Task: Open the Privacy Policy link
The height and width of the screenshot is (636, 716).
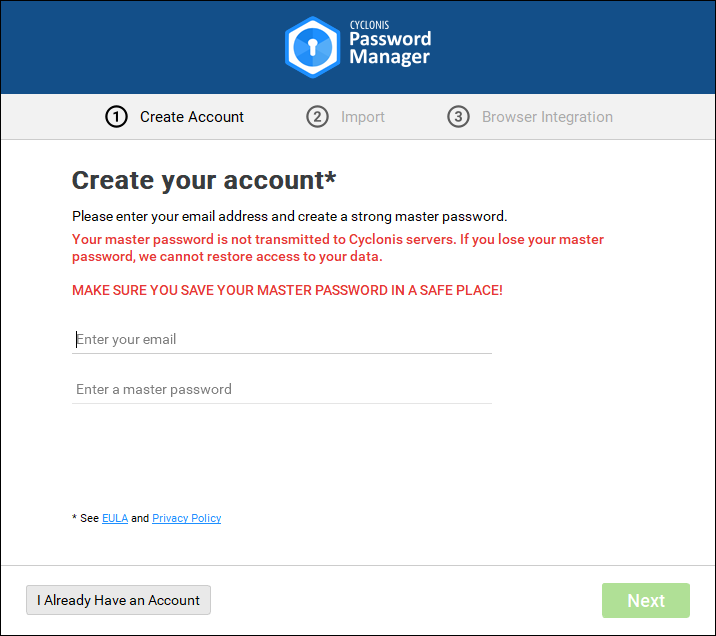Action: click(187, 519)
